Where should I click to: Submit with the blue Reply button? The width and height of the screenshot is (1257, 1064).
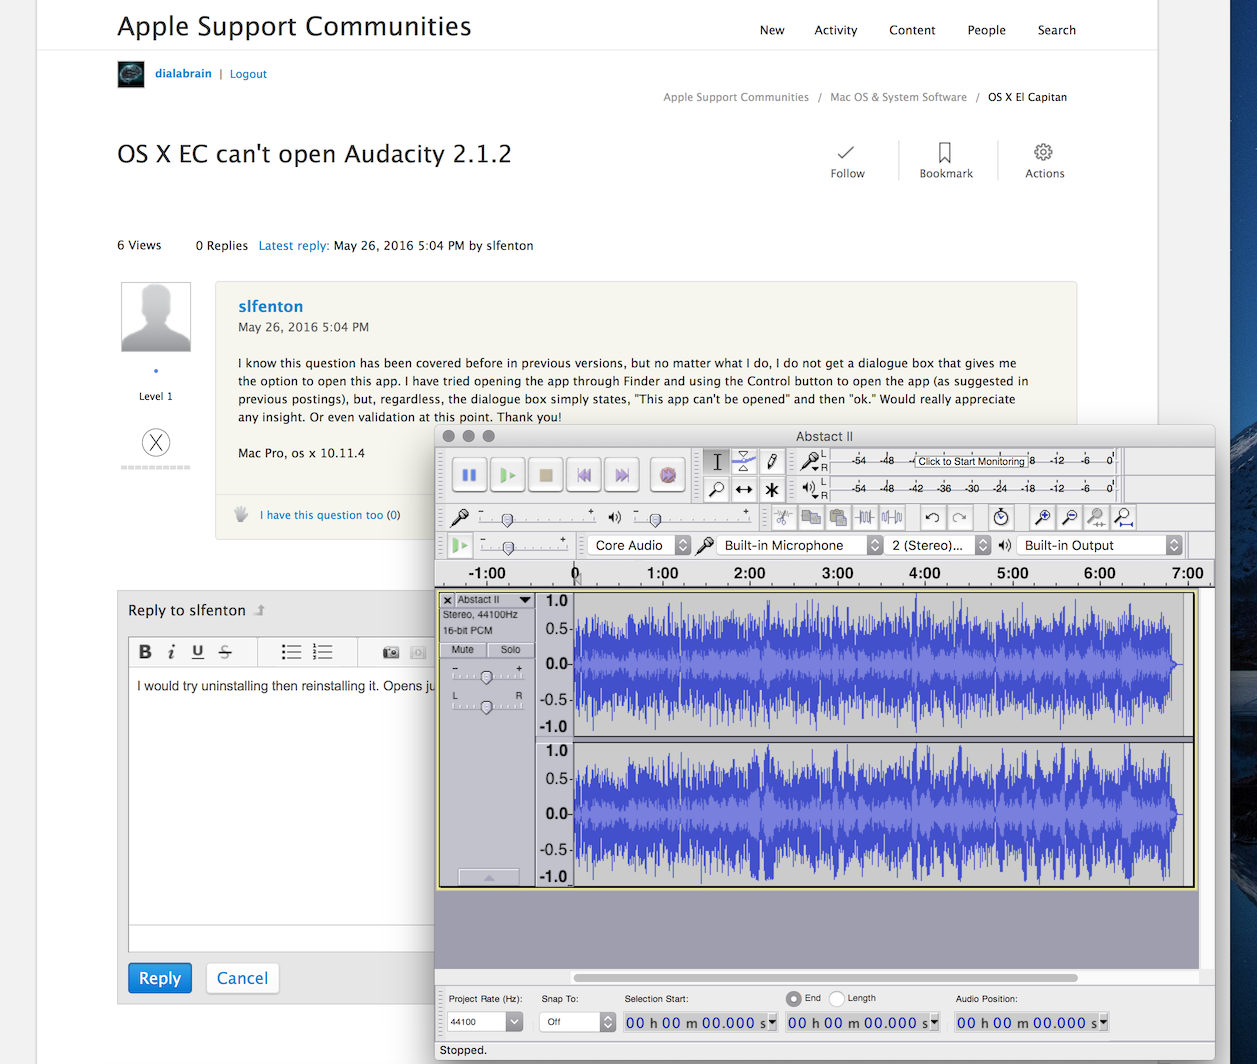pyautogui.click(x=160, y=978)
